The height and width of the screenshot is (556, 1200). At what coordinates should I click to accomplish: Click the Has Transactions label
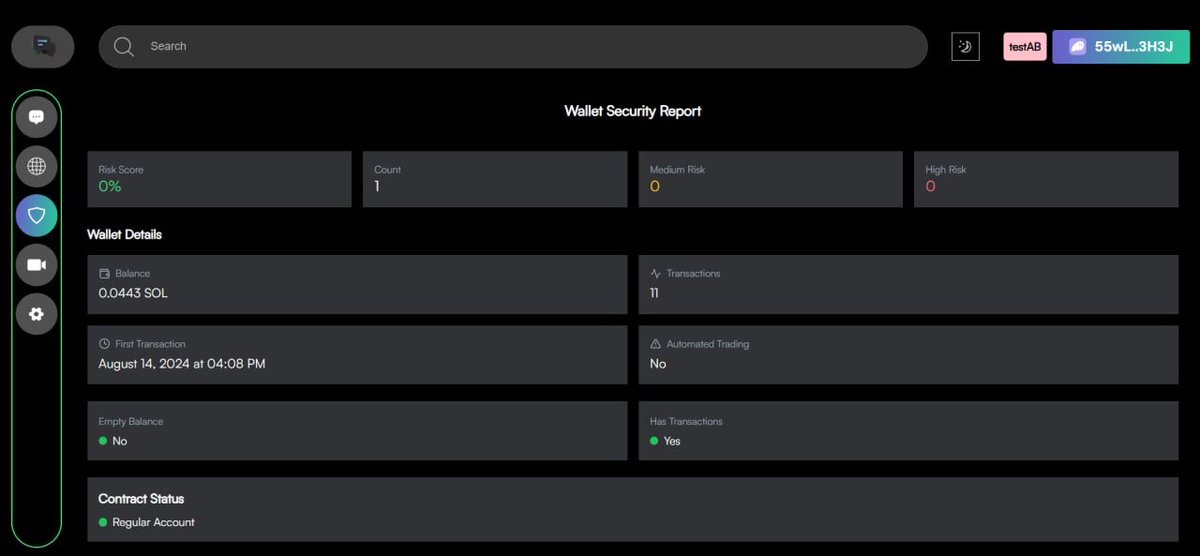[686, 422]
